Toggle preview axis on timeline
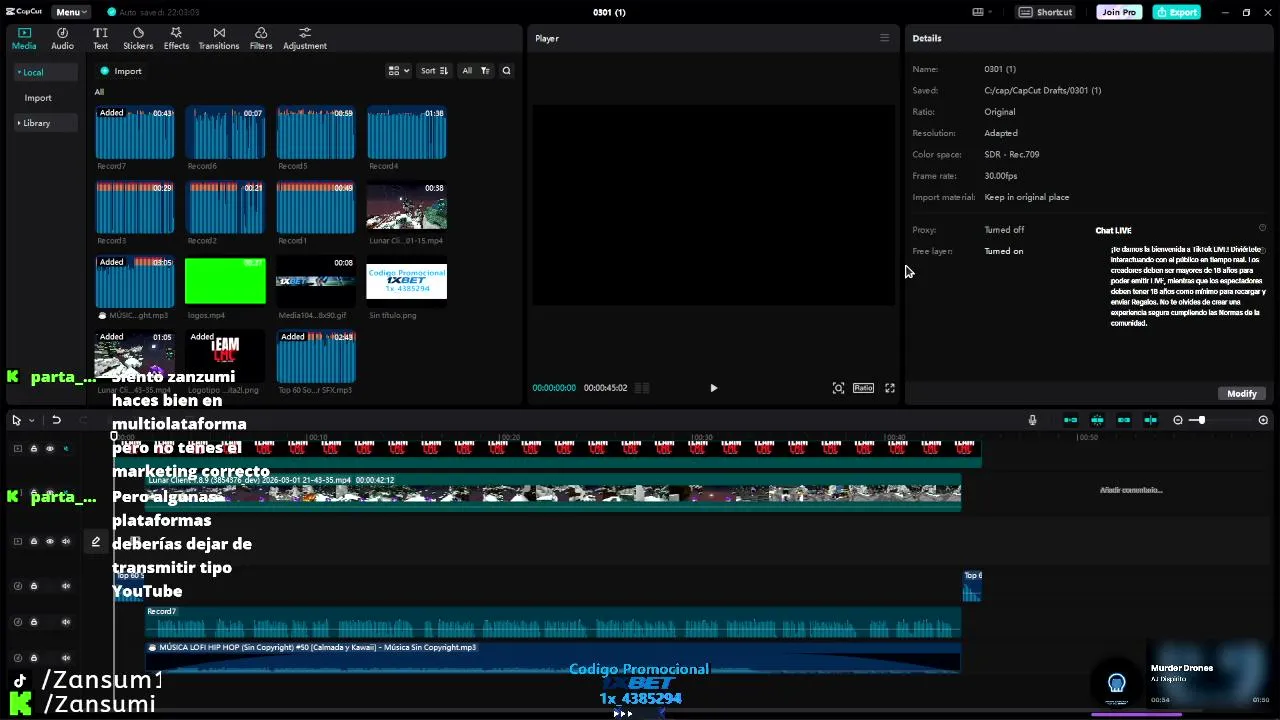 click(x=1151, y=420)
